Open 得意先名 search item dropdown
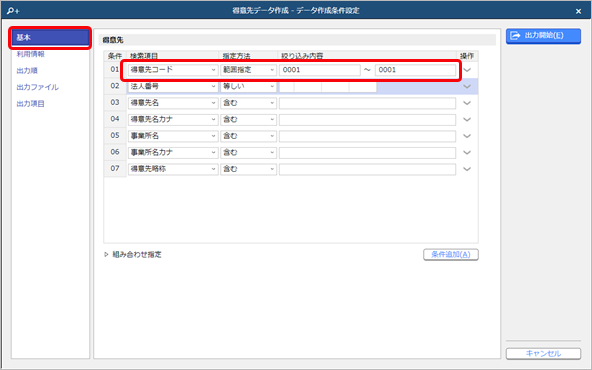Image resolution: width=592 pixels, height=370 pixels. [x=173, y=103]
